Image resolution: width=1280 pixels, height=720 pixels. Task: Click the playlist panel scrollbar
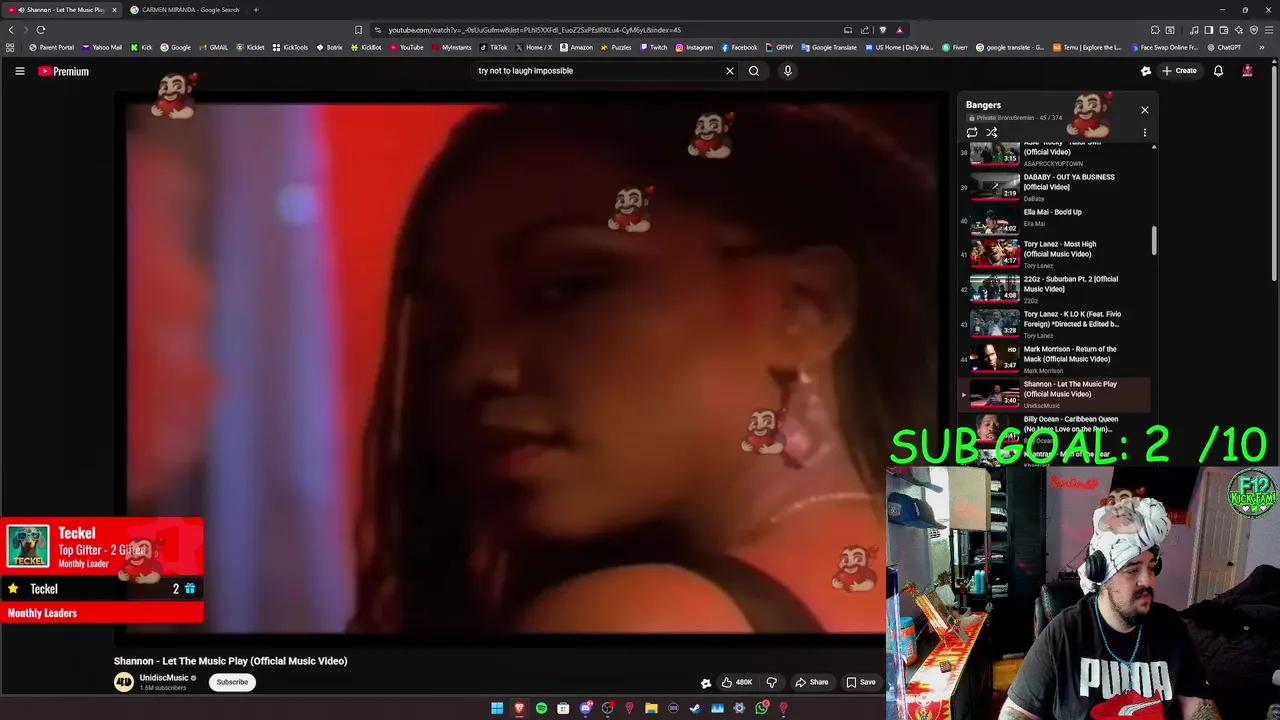pos(1154,240)
